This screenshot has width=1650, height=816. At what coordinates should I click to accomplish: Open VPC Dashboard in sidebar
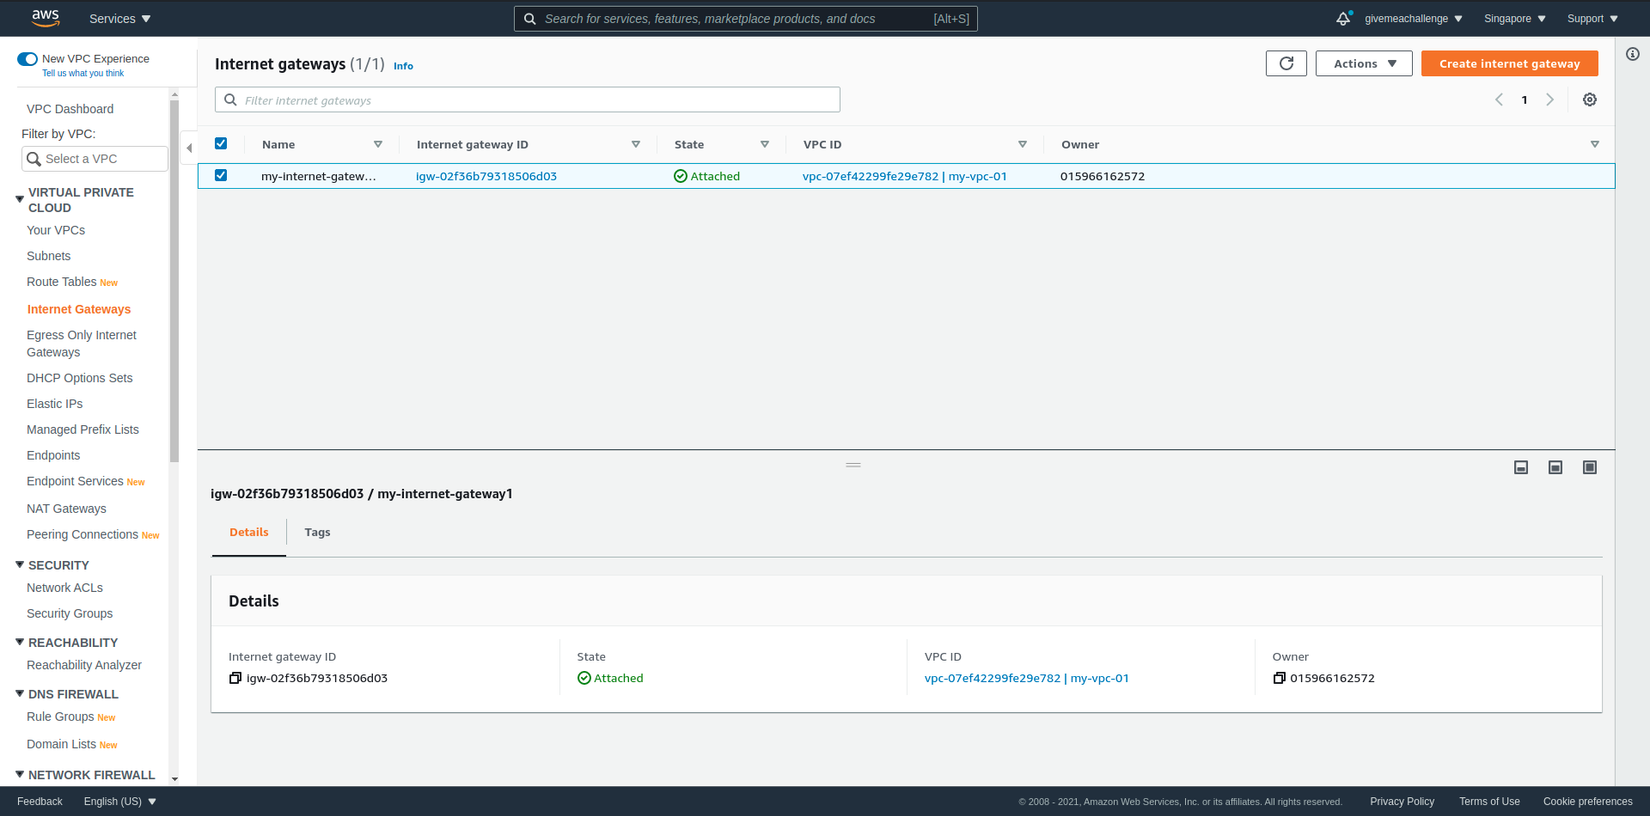70,109
